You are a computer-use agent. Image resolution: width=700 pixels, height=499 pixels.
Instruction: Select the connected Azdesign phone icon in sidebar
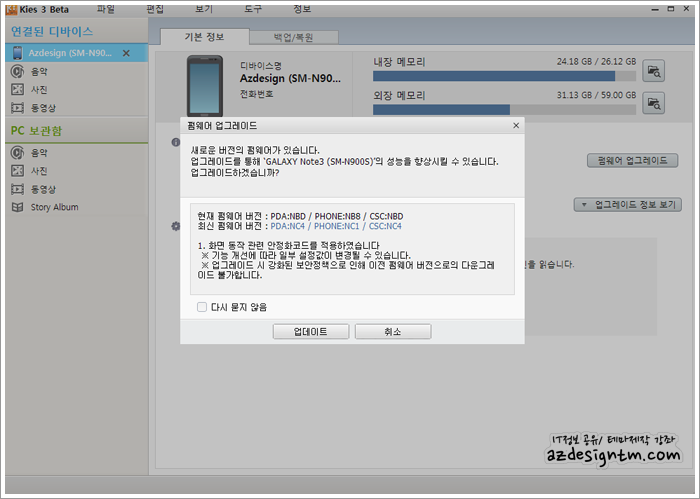17,53
